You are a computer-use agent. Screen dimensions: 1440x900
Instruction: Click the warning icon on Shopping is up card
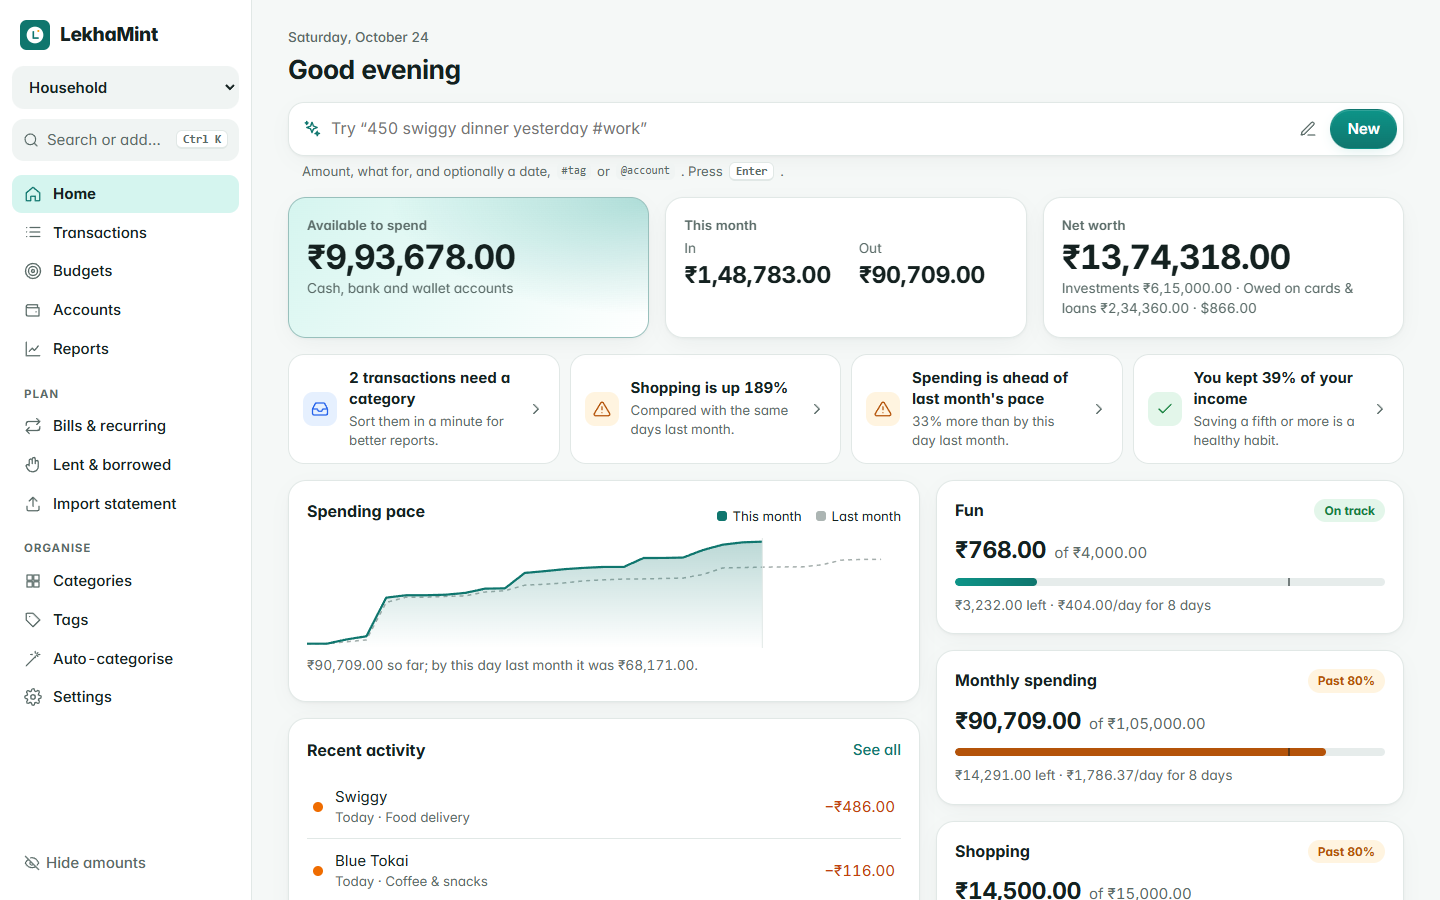[x=602, y=409]
